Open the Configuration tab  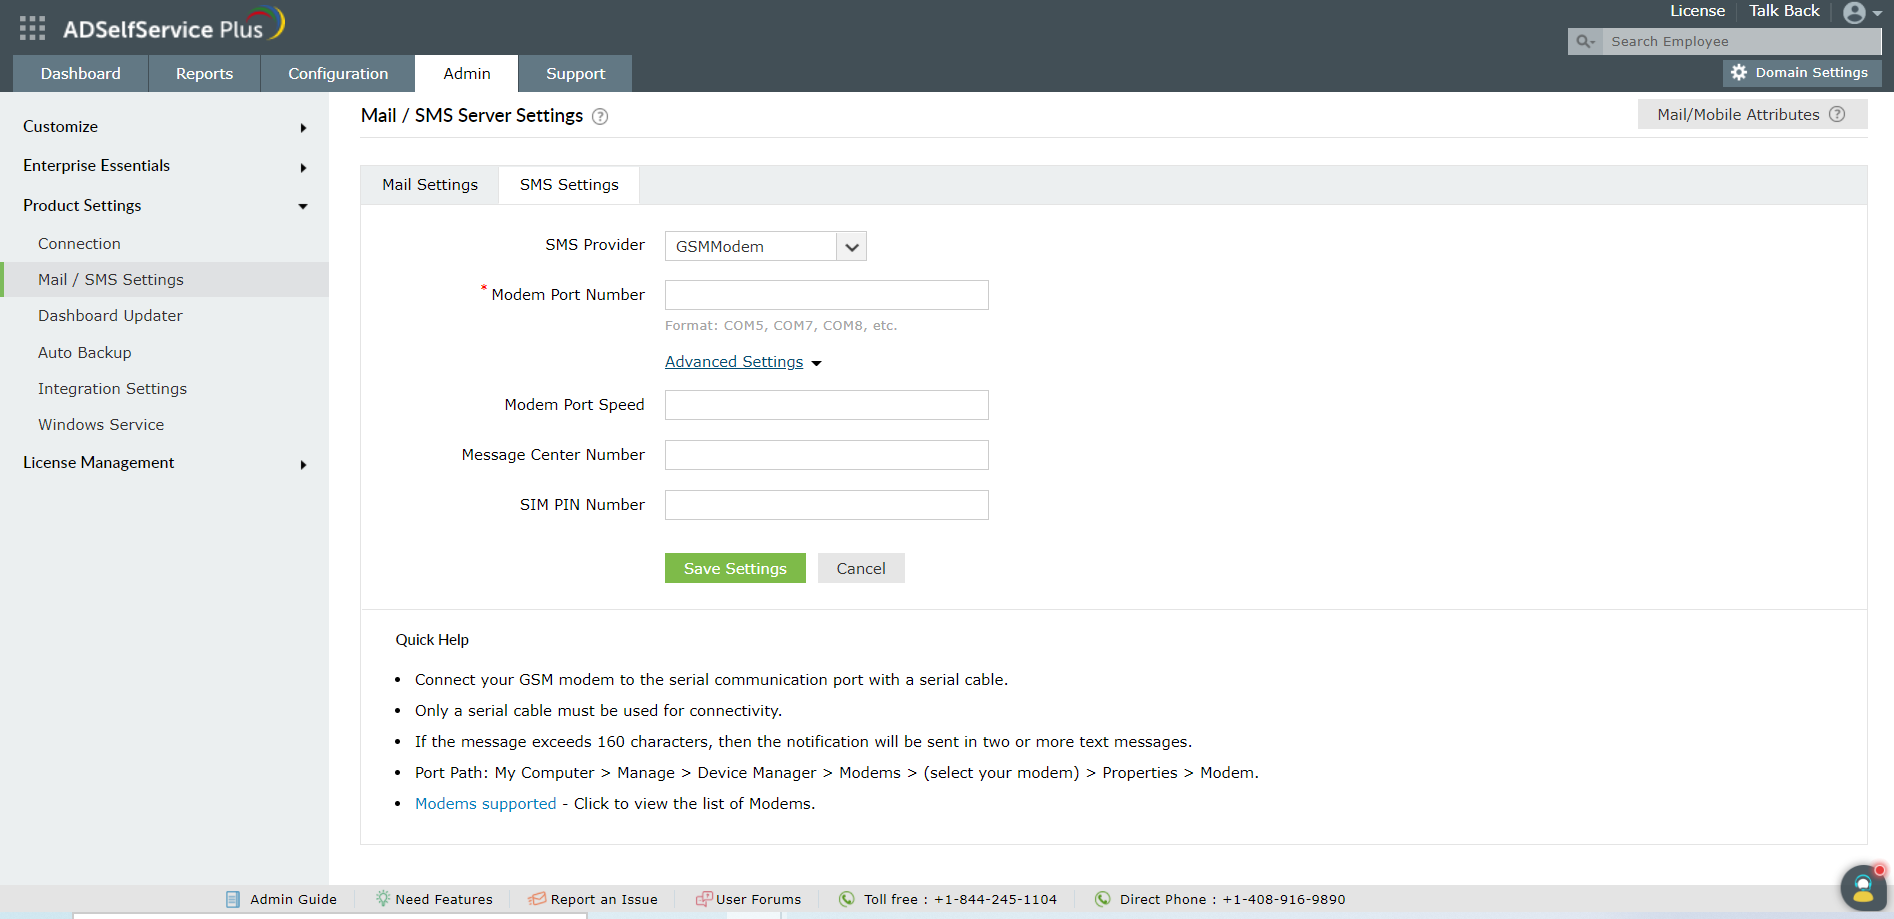pyautogui.click(x=338, y=74)
